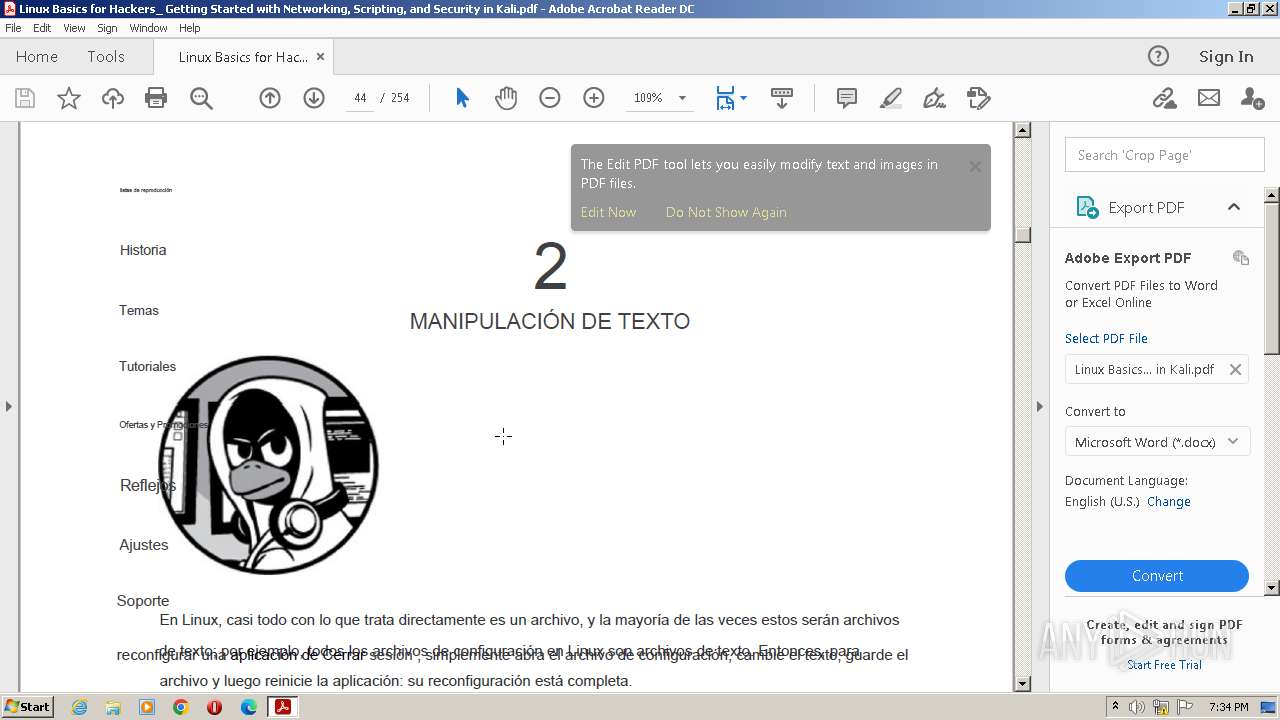Click Start Free Trial link
1280x720 pixels.
pos(1164,665)
